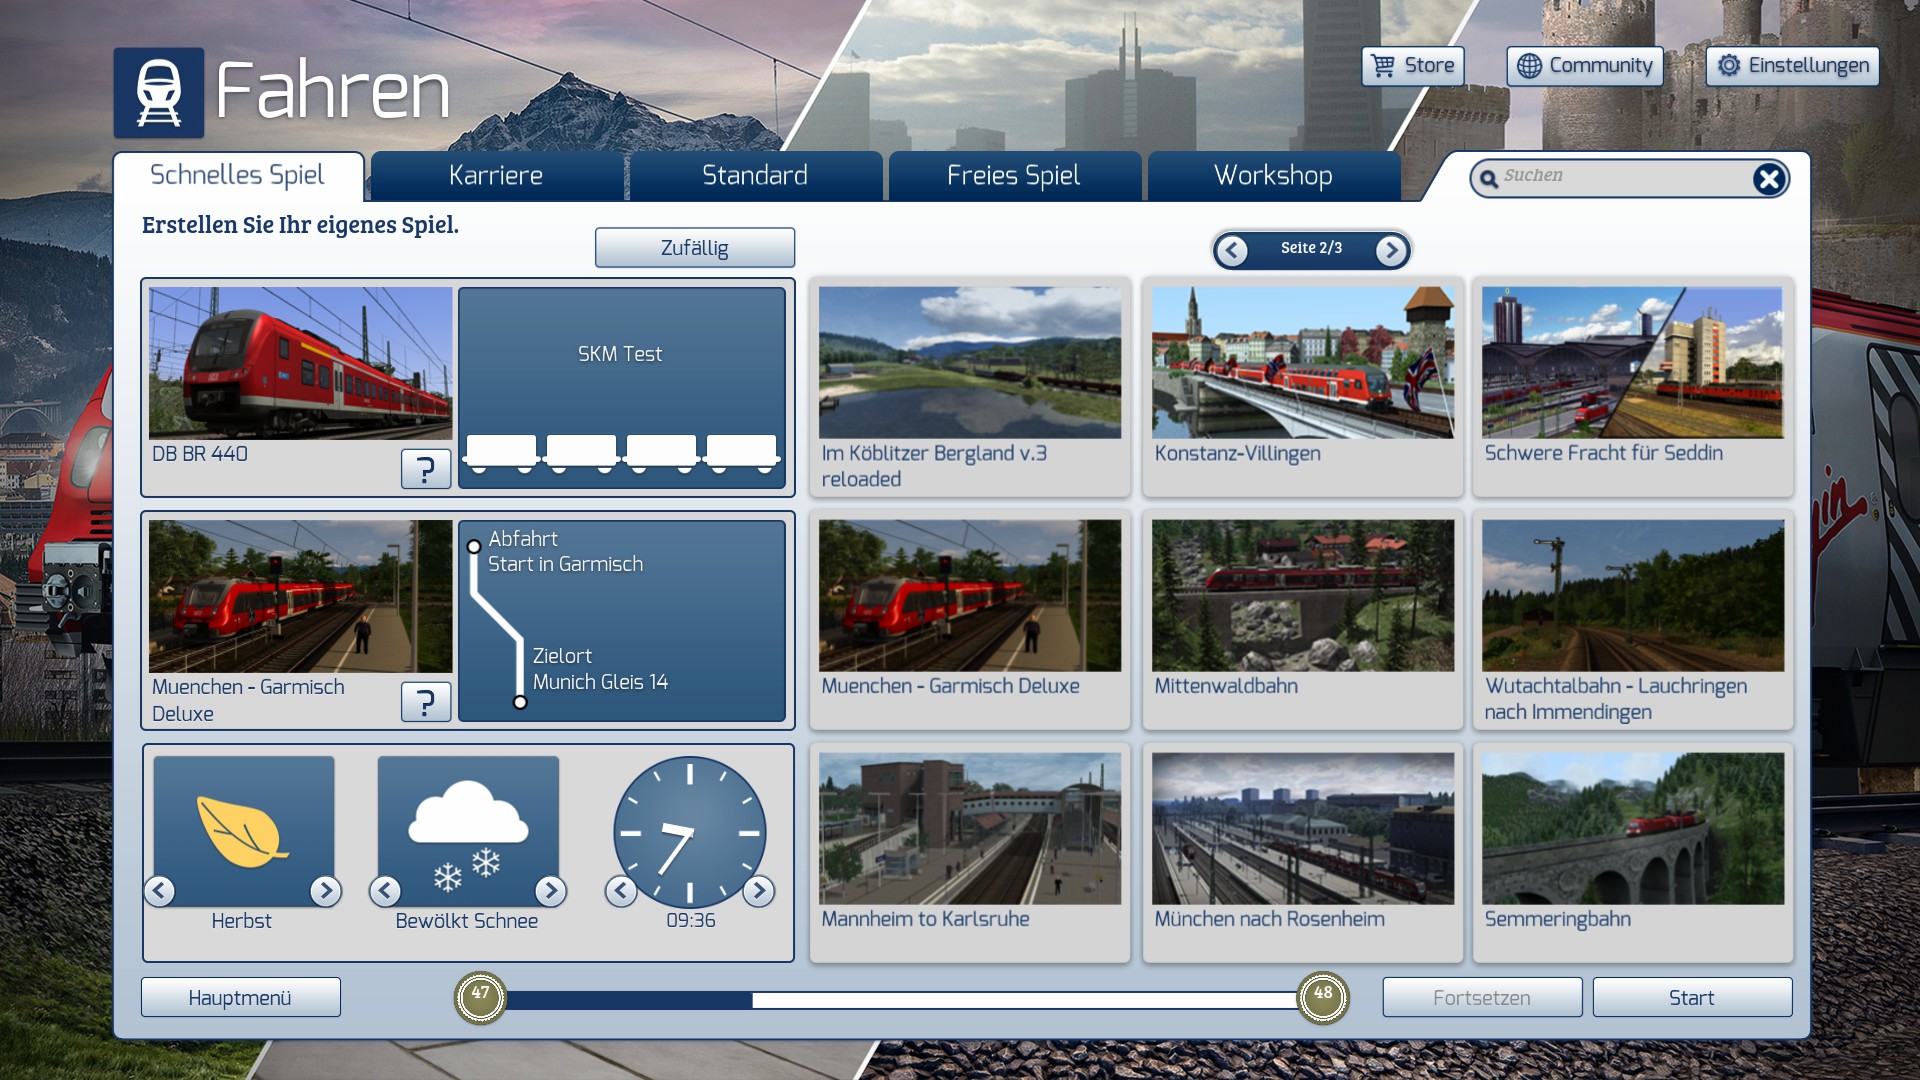This screenshot has width=1920, height=1080.
Task: Open the SKM Test consist panel
Action: point(622,388)
